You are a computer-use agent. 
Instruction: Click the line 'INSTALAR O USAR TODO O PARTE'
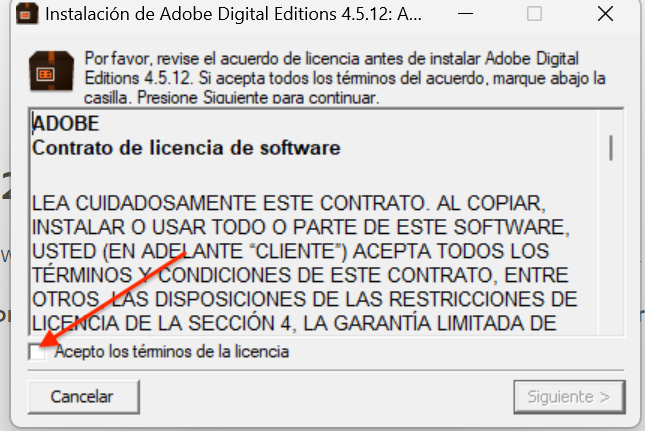tap(301, 227)
